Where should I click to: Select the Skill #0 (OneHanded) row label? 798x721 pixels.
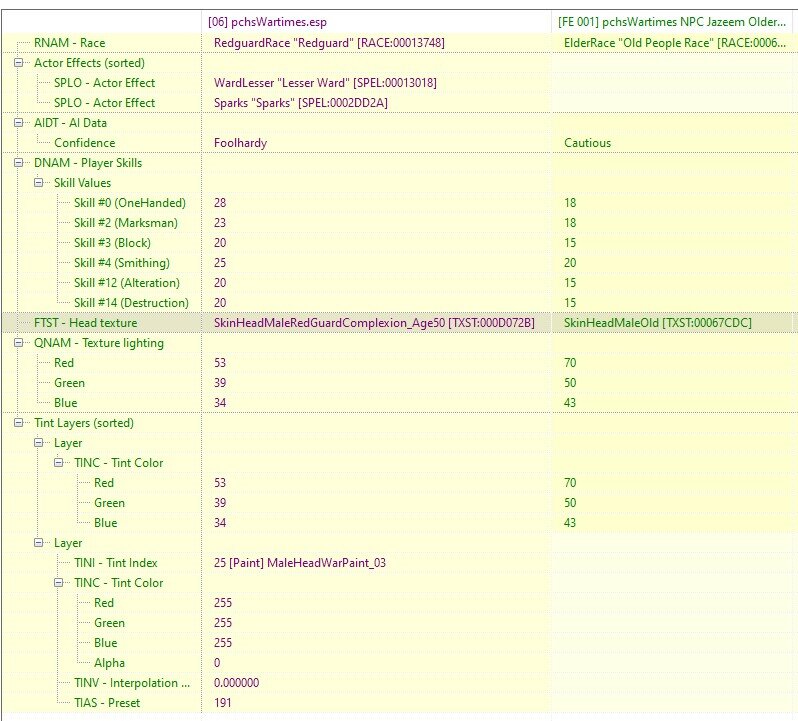(130, 203)
